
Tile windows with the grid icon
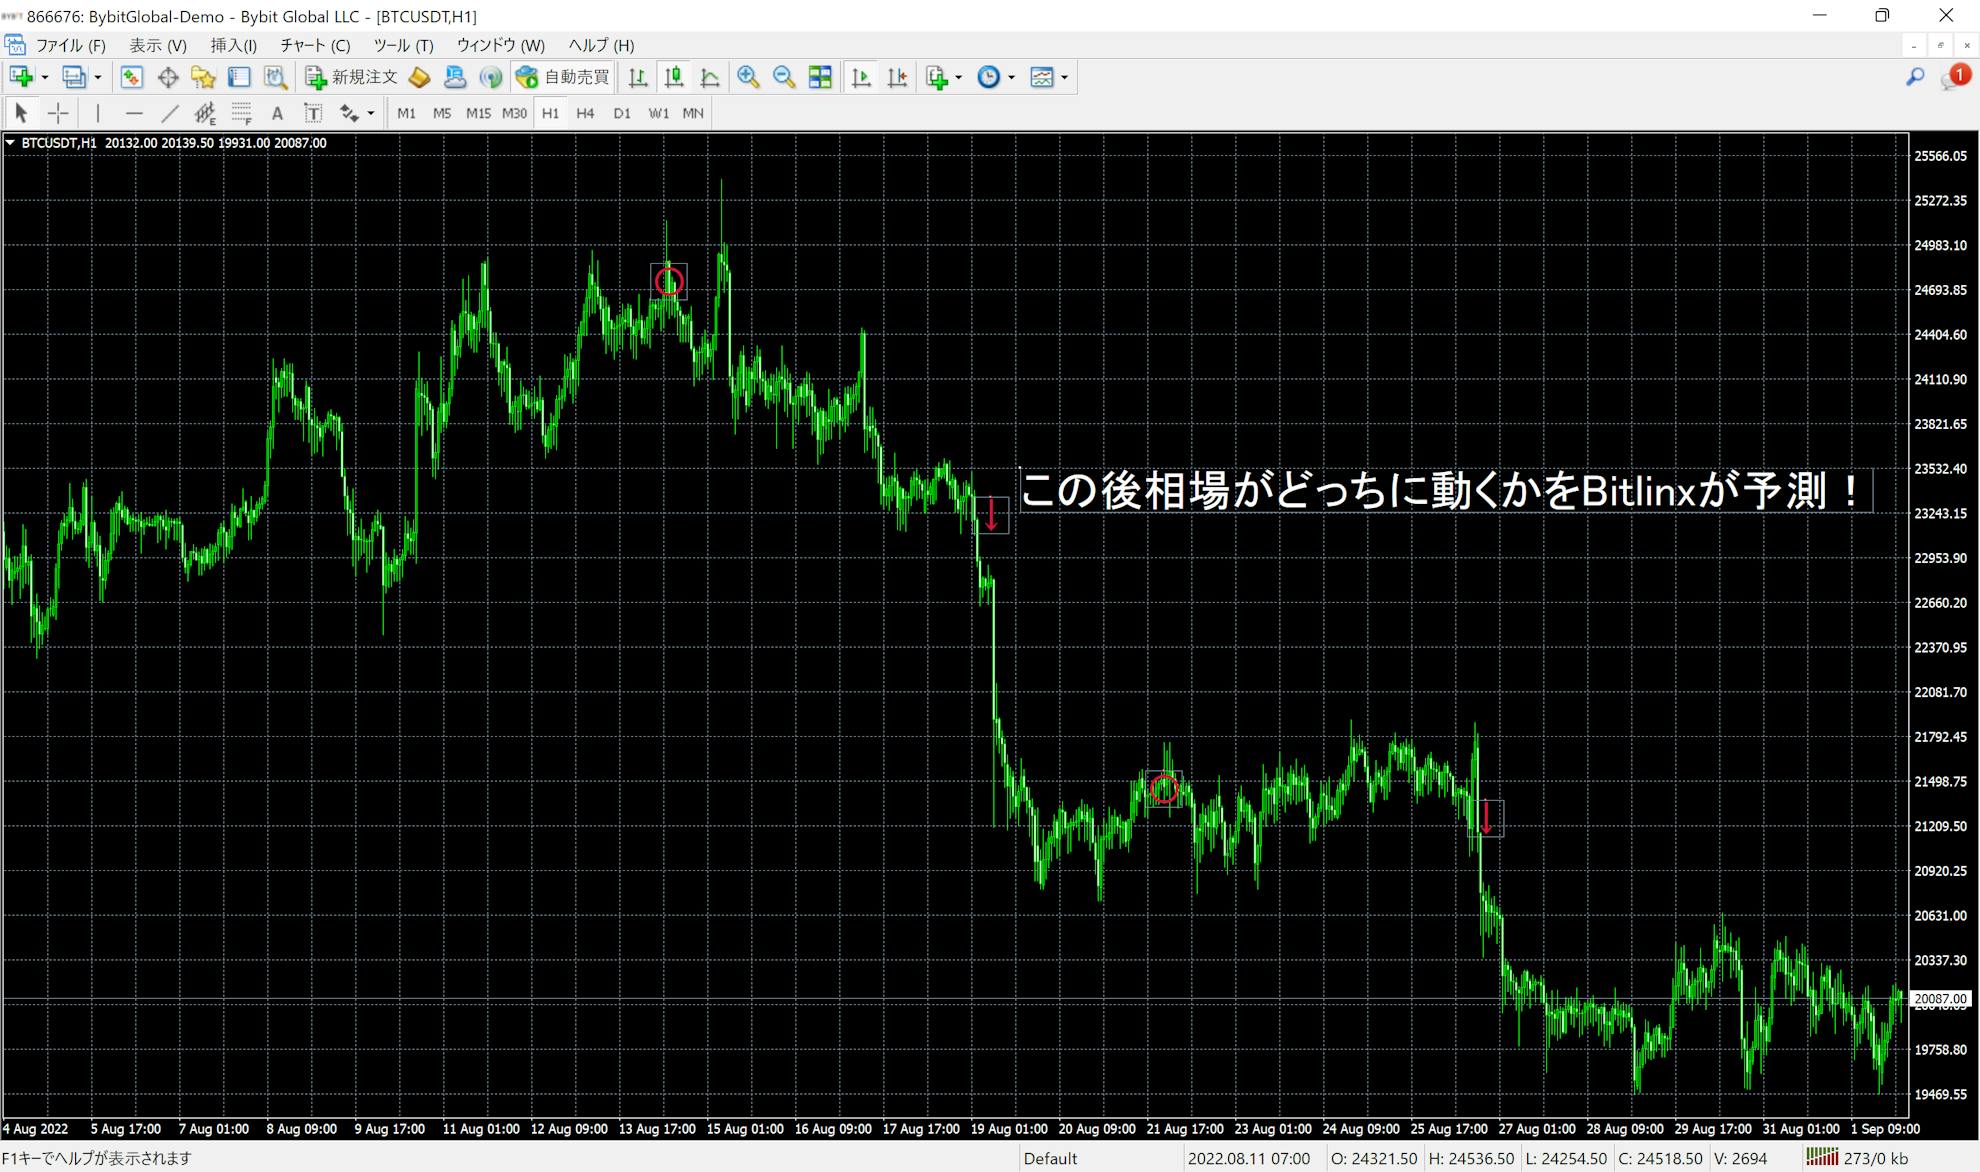tap(820, 77)
